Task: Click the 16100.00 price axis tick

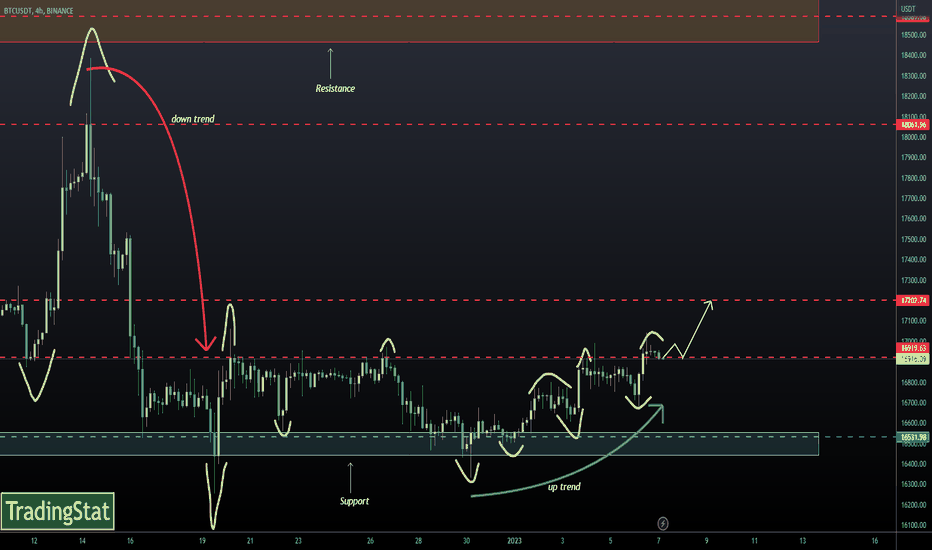Action: tap(914, 525)
